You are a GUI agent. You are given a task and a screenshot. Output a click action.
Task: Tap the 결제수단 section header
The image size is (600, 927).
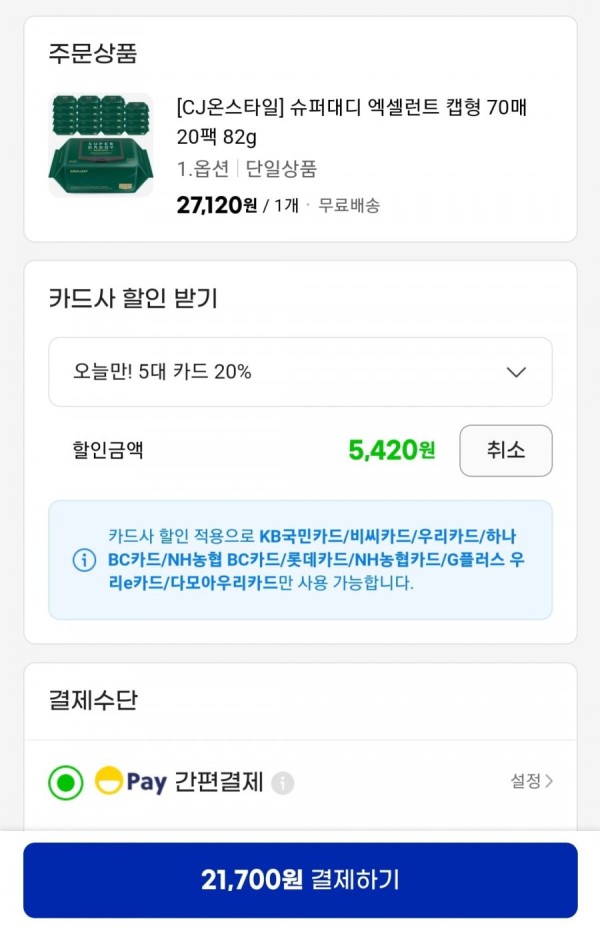pyautogui.click(x=93, y=700)
